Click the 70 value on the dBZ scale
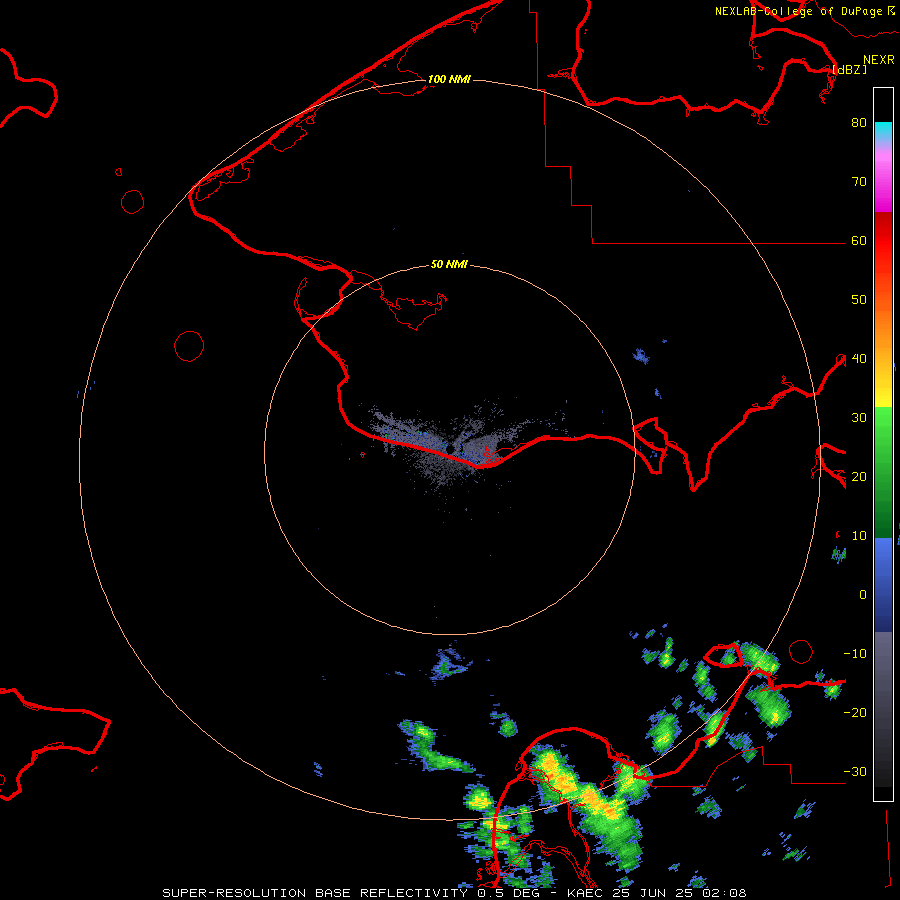Screen dimensions: 900x900 [859, 181]
